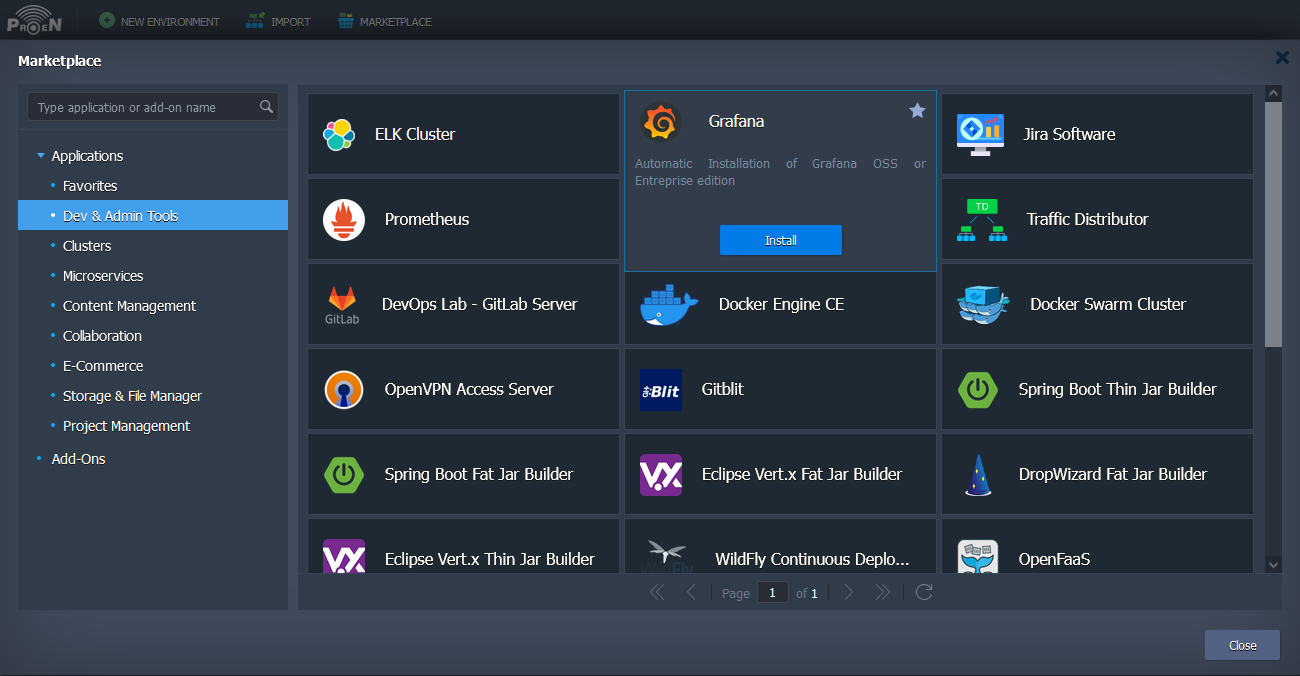Select the OpenVPN Access Server label
This screenshot has width=1300, height=676.
pyautogui.click(x=469, y=389)
